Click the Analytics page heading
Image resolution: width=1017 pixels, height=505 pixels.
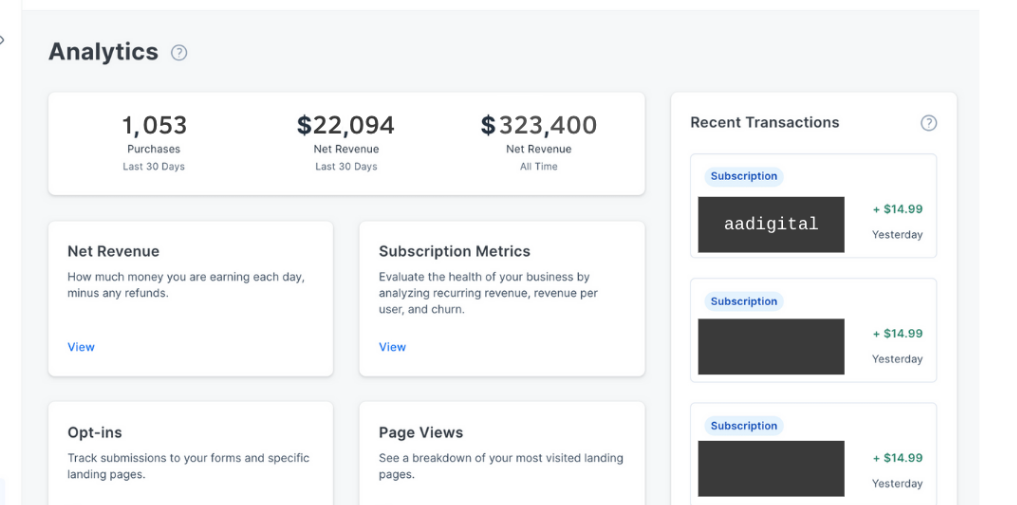[x=103, y=52]
